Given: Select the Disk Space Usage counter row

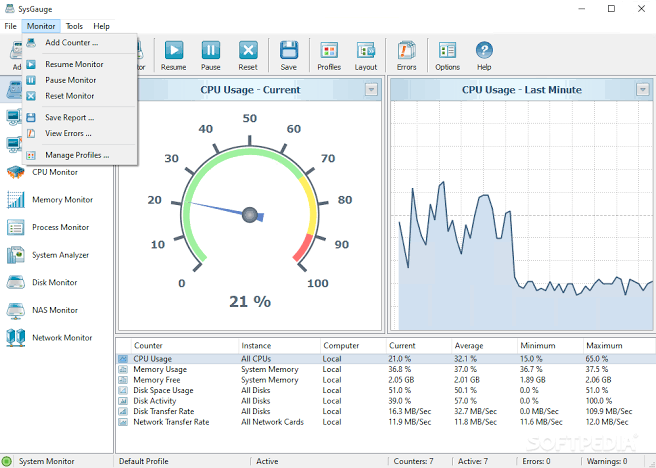Looking at the screenshot, I should (385, 390).
